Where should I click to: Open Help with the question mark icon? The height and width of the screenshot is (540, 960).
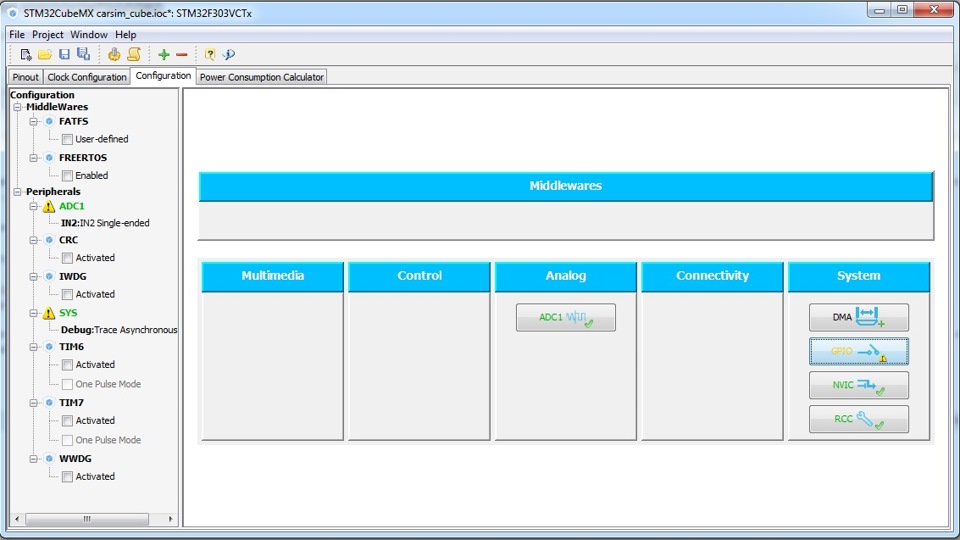click(x=209, y=54)
